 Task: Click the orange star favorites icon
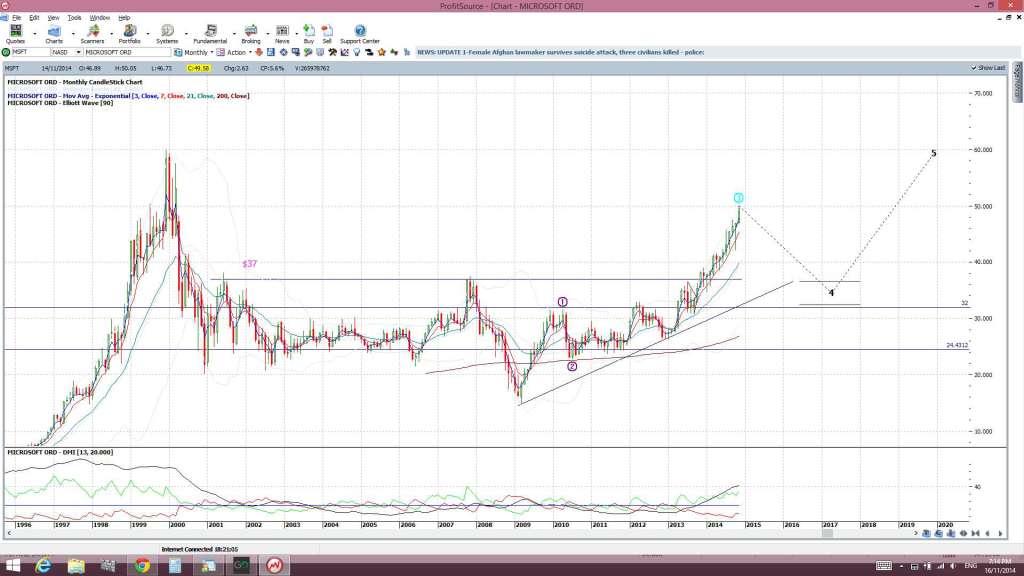coord(381,52)
